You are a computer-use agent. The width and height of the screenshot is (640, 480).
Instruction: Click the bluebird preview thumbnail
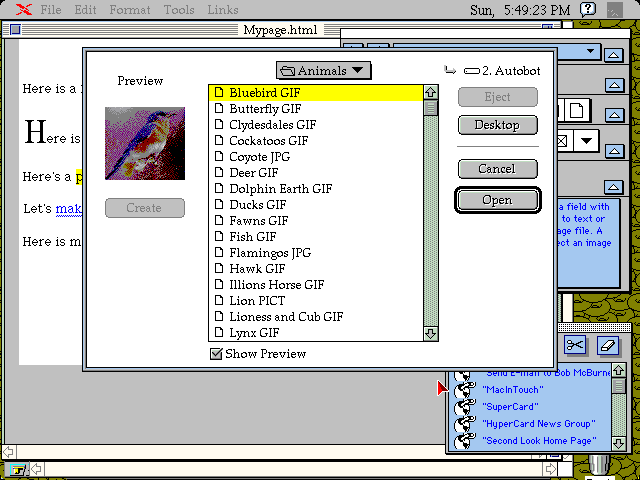tap(145, 143)
